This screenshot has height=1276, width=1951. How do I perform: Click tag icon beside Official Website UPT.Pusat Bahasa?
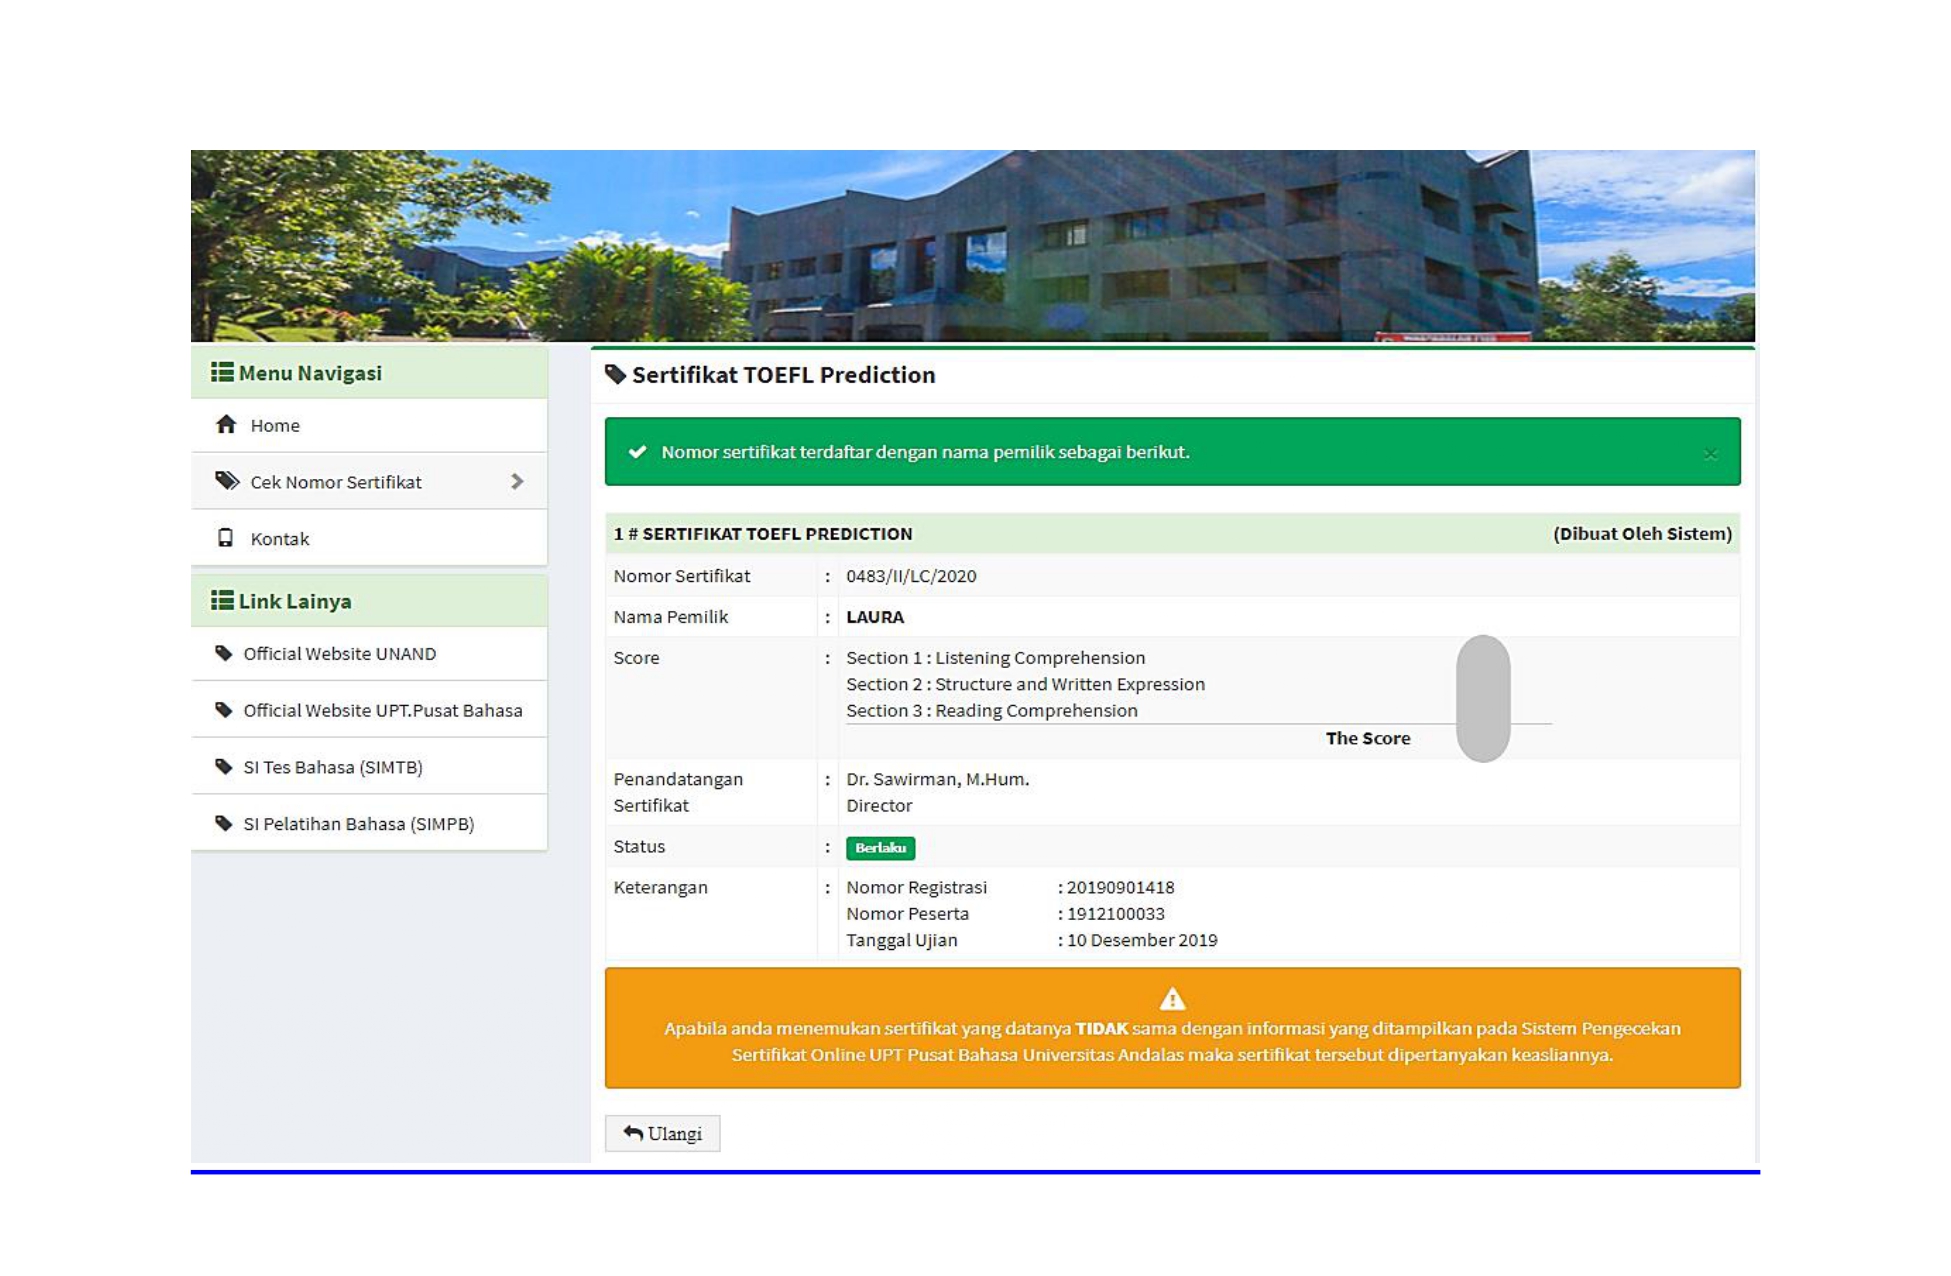pos(224,710)
